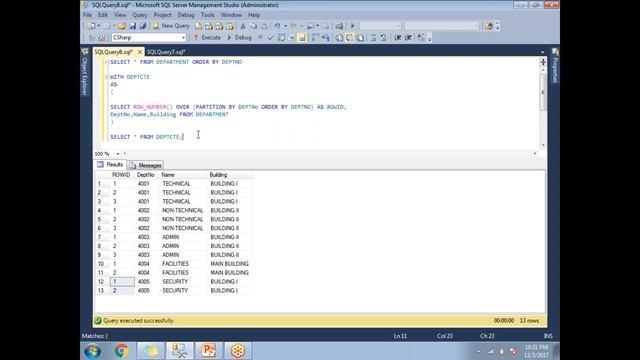Click the green Start play icon
Viewport: 640px width, 360px height.
pyautogui.click(x=353, y=26)
